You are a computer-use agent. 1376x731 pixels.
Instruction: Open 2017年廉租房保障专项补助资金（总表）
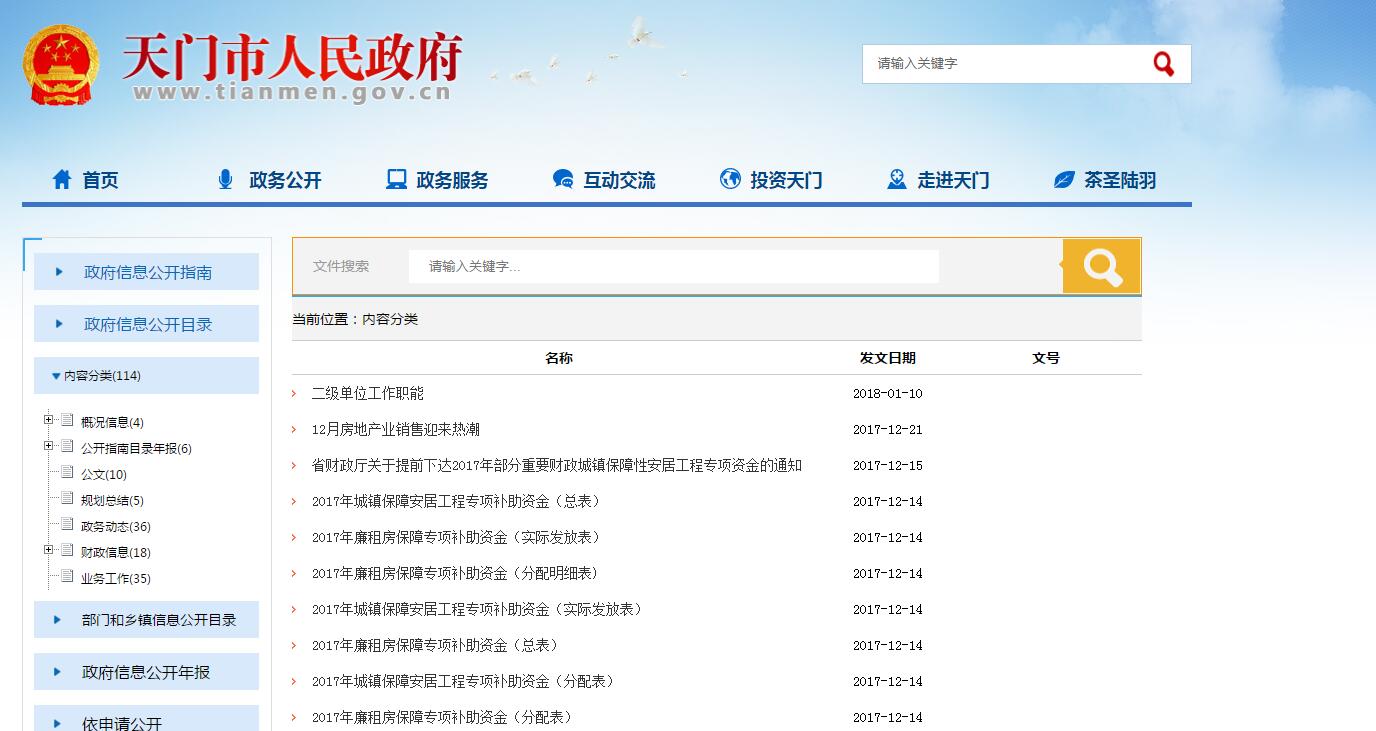tap(435, 645)
